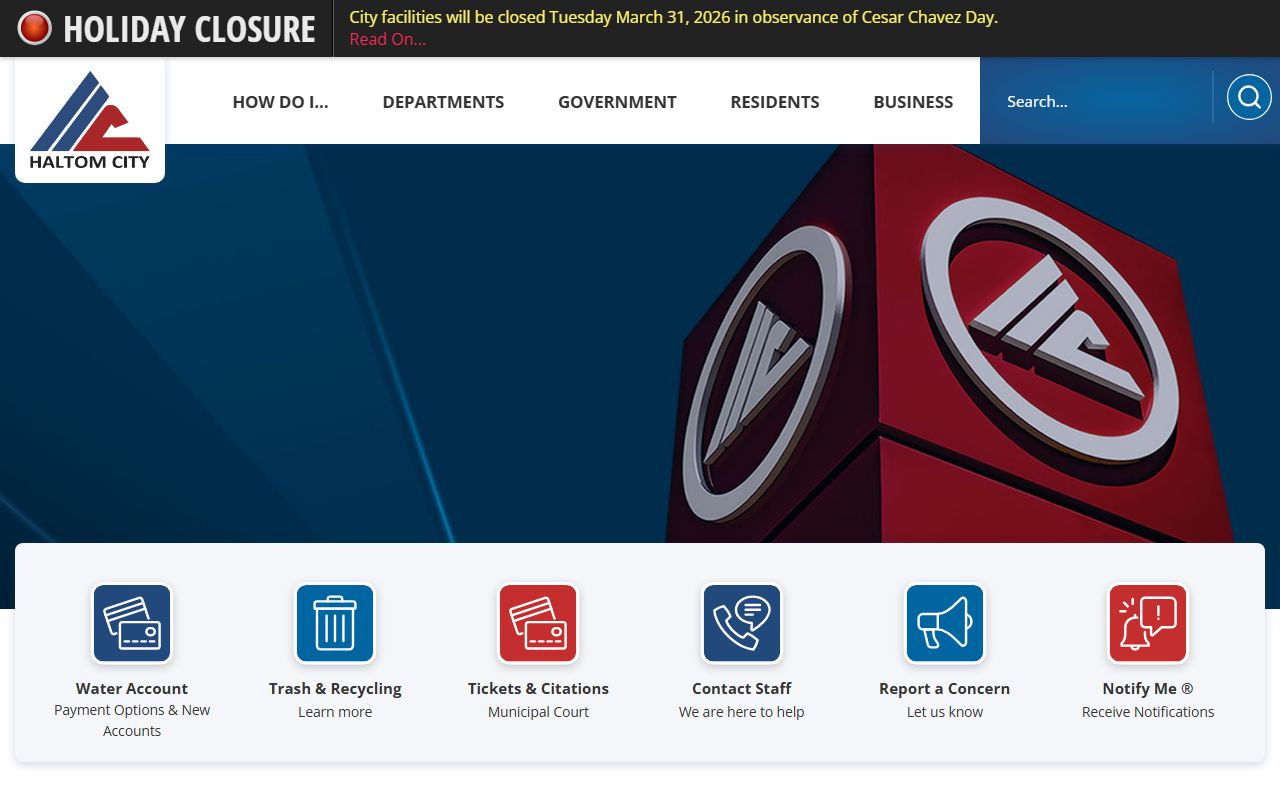Open the Trash & Recycling text link
The width and height of the screenshot is (1280, 800).
(x=335, y=688)
